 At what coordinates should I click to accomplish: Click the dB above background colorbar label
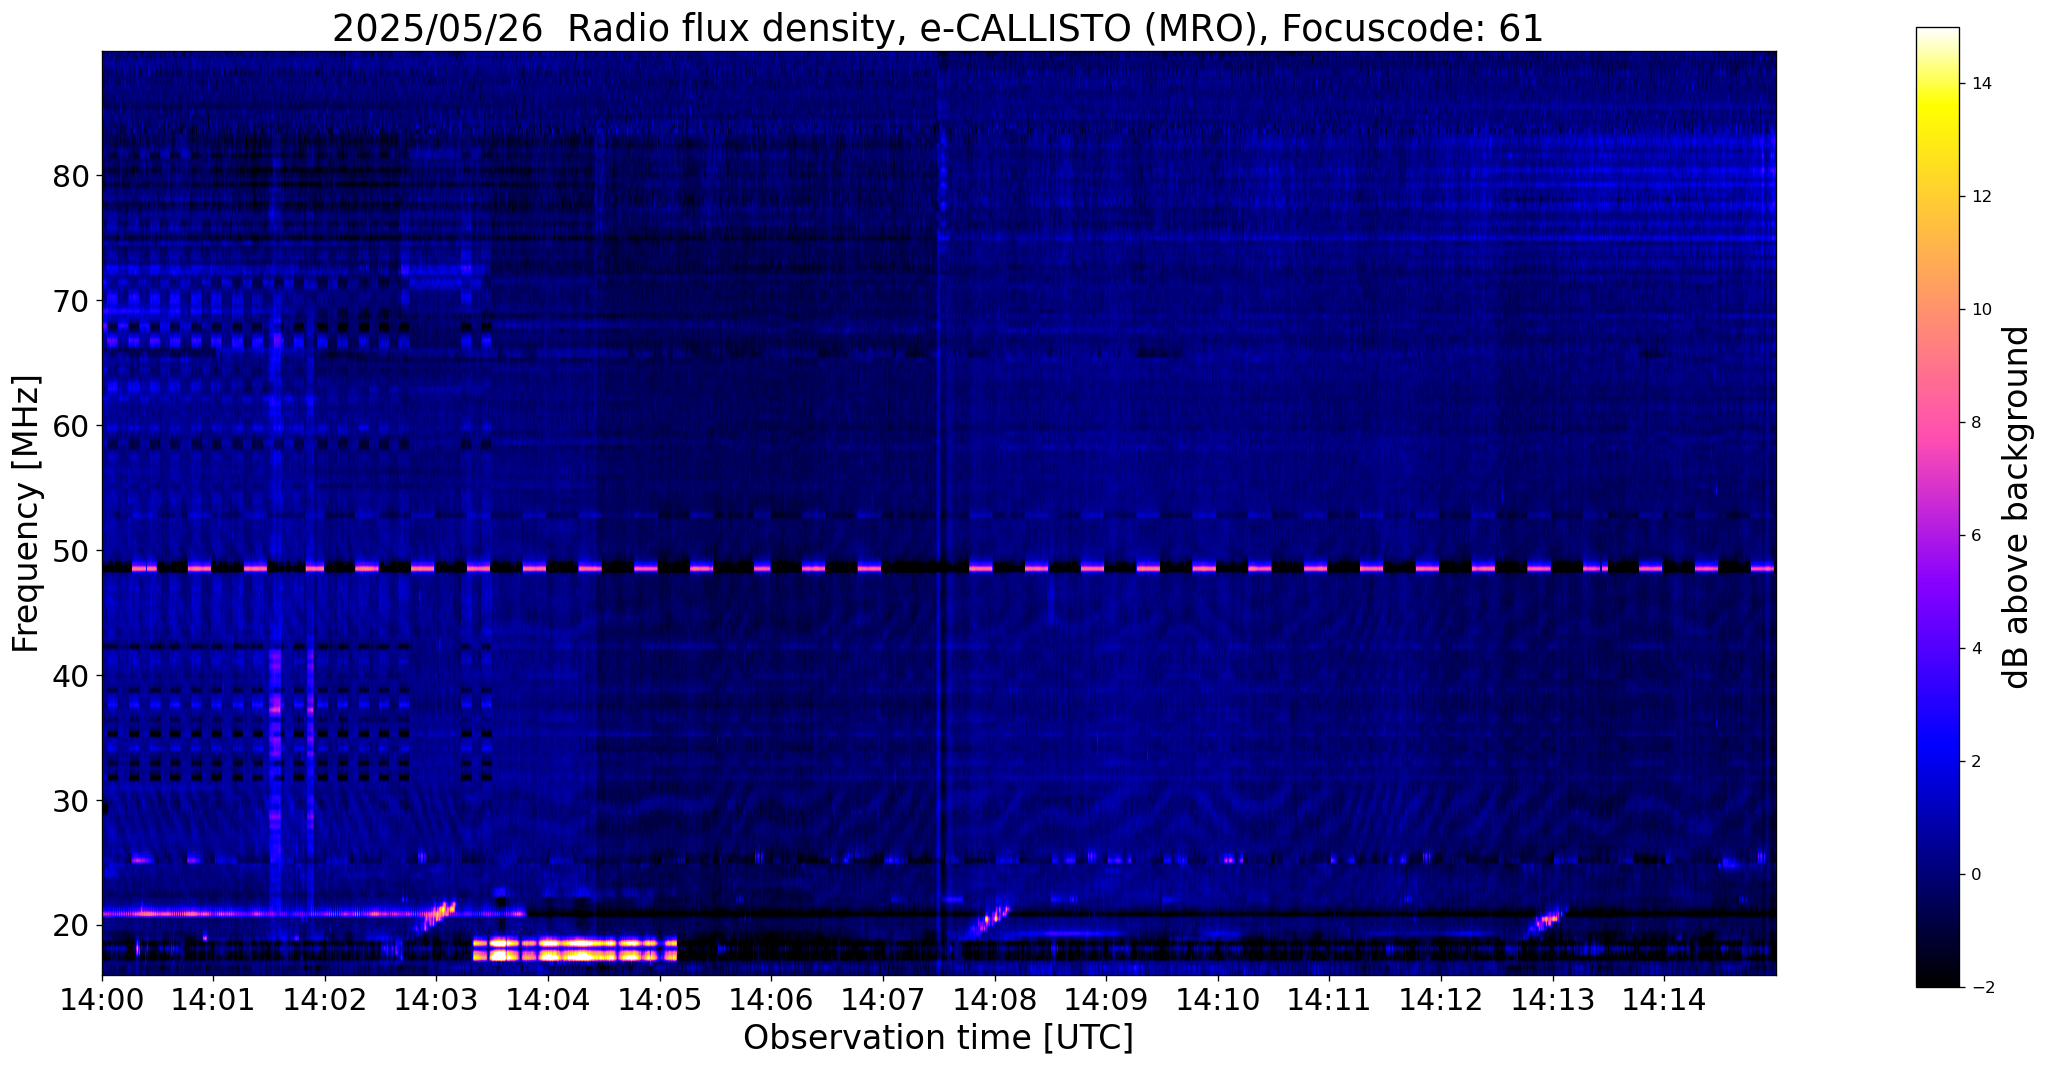(x=2017, y=507)
